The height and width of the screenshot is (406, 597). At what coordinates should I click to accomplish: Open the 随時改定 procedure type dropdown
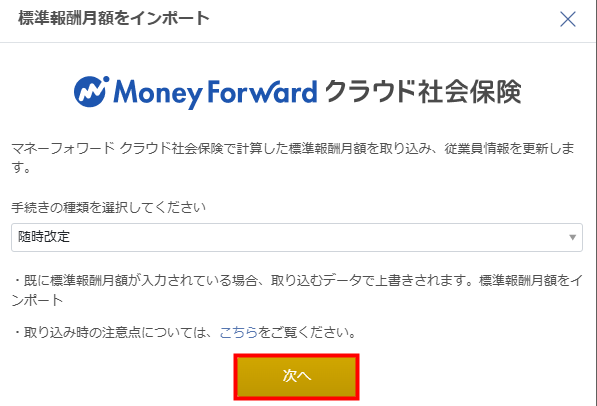297,237
